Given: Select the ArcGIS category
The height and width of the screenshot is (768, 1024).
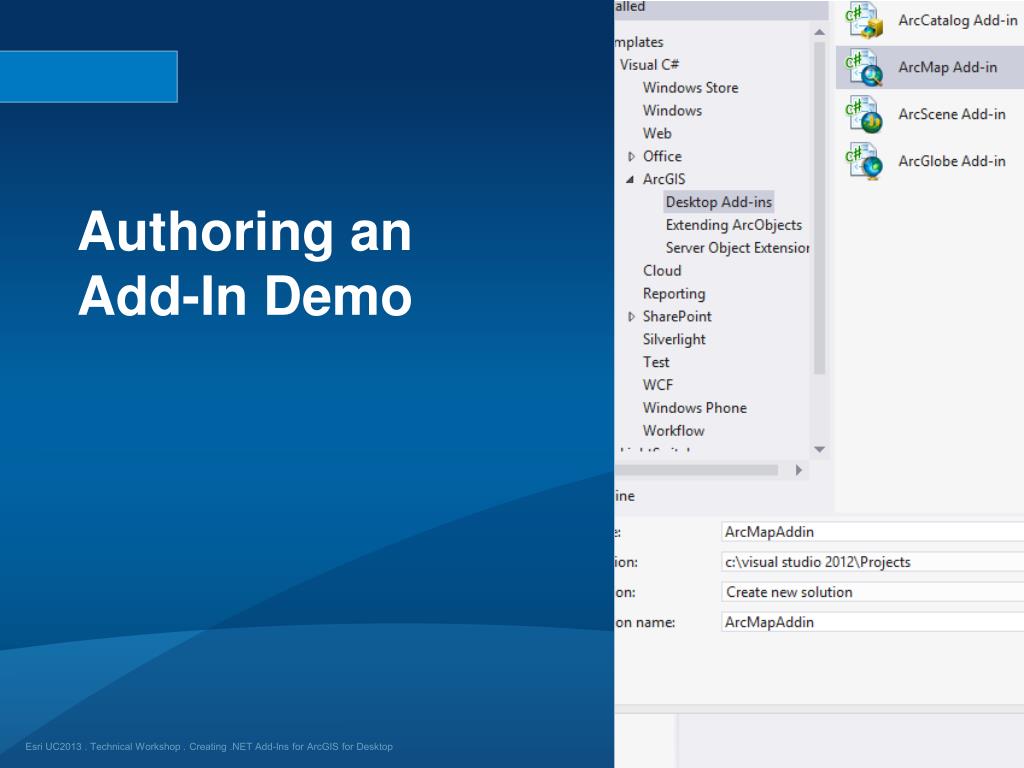Looking at the screenshot, I should click(664, 179).
